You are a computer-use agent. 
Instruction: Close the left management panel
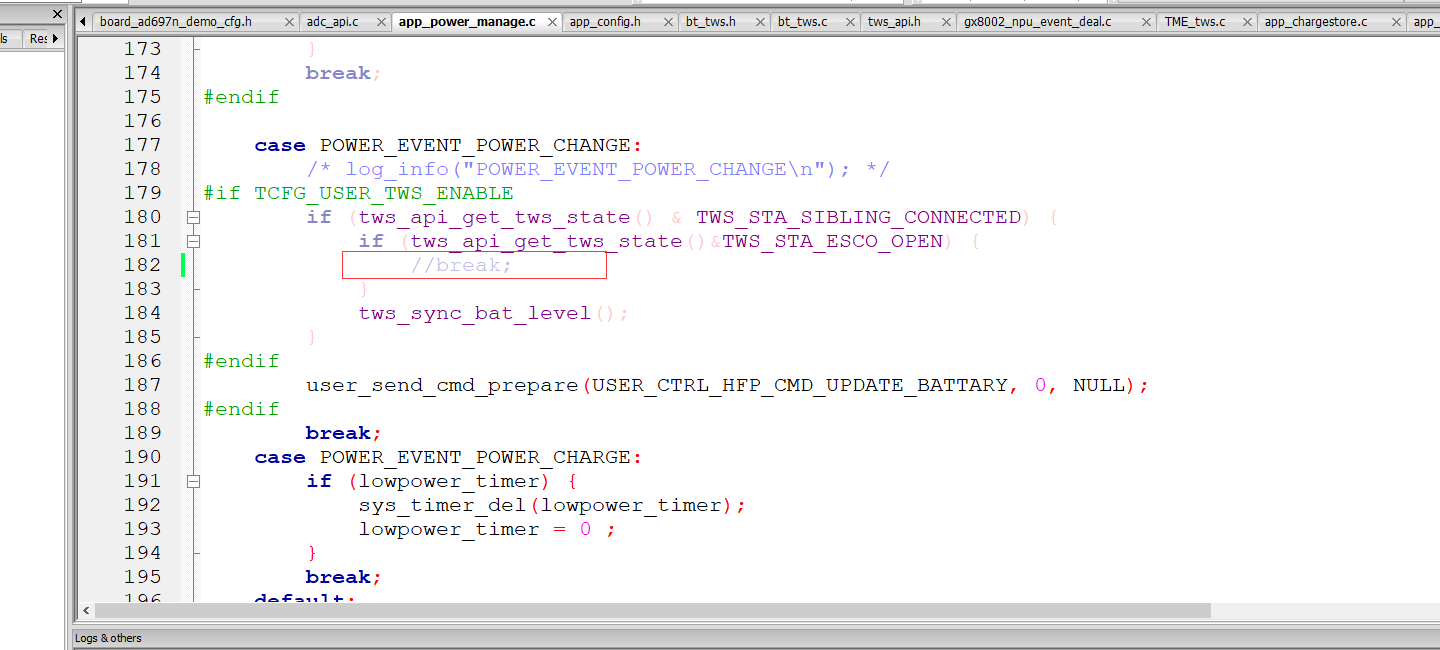56,16
